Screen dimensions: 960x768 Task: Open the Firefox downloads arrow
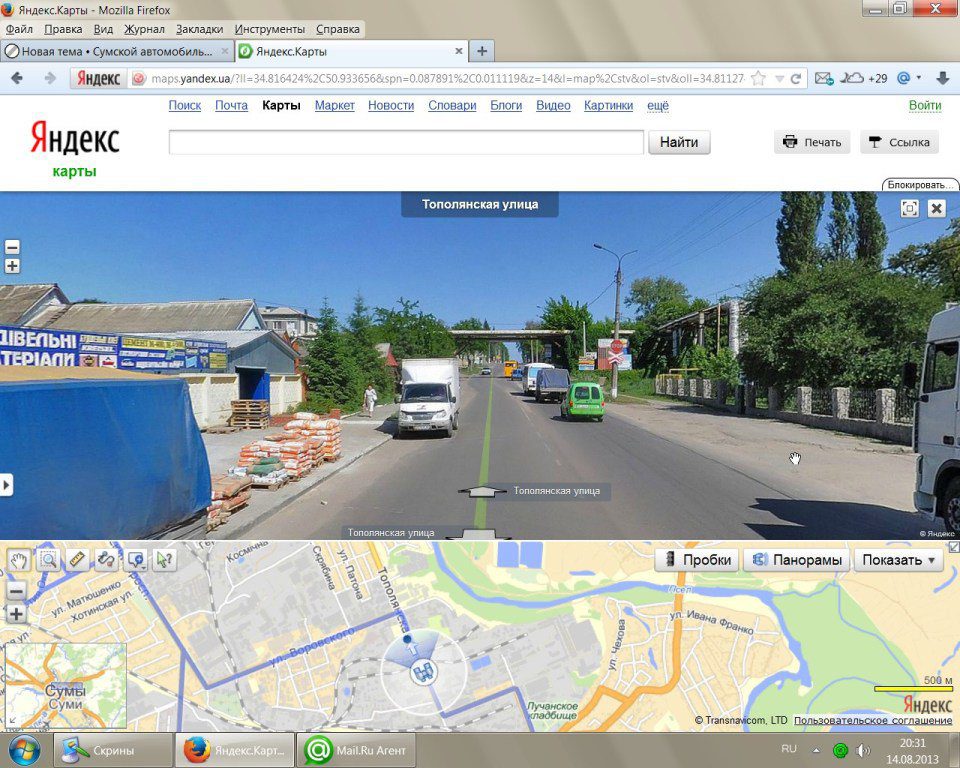(942, 78)
